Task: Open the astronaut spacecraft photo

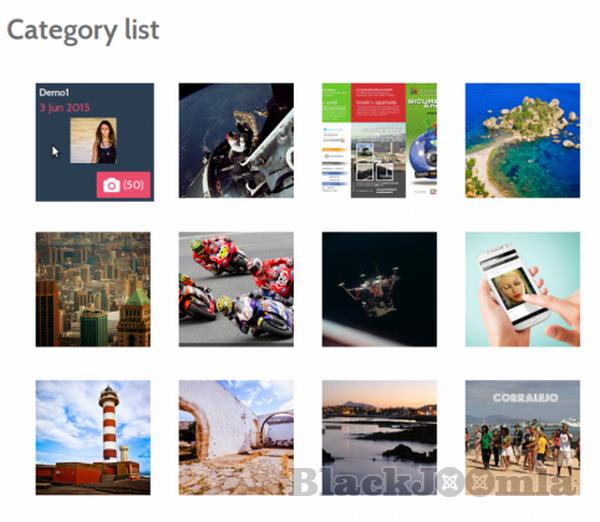Action: (236, 140)
